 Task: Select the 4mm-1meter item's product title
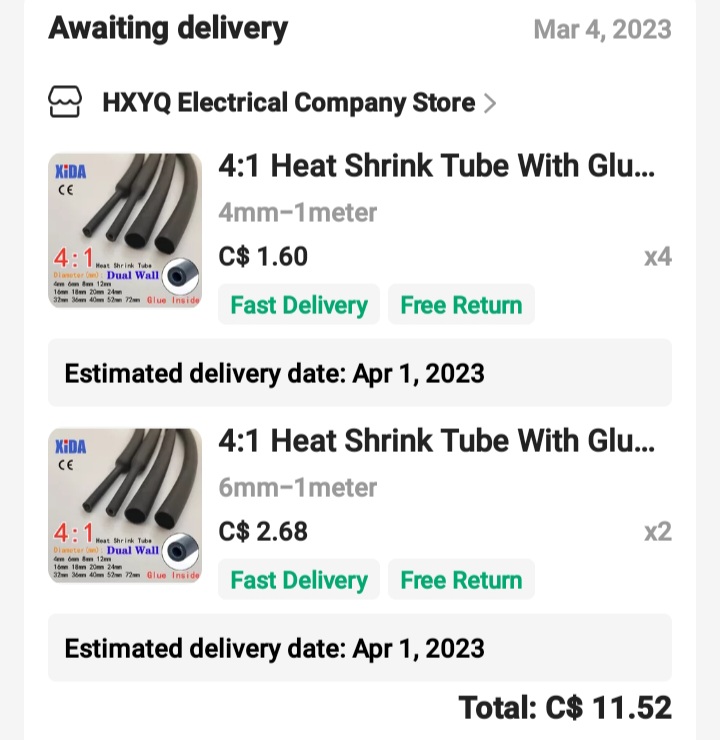click(x=437, y=166)
